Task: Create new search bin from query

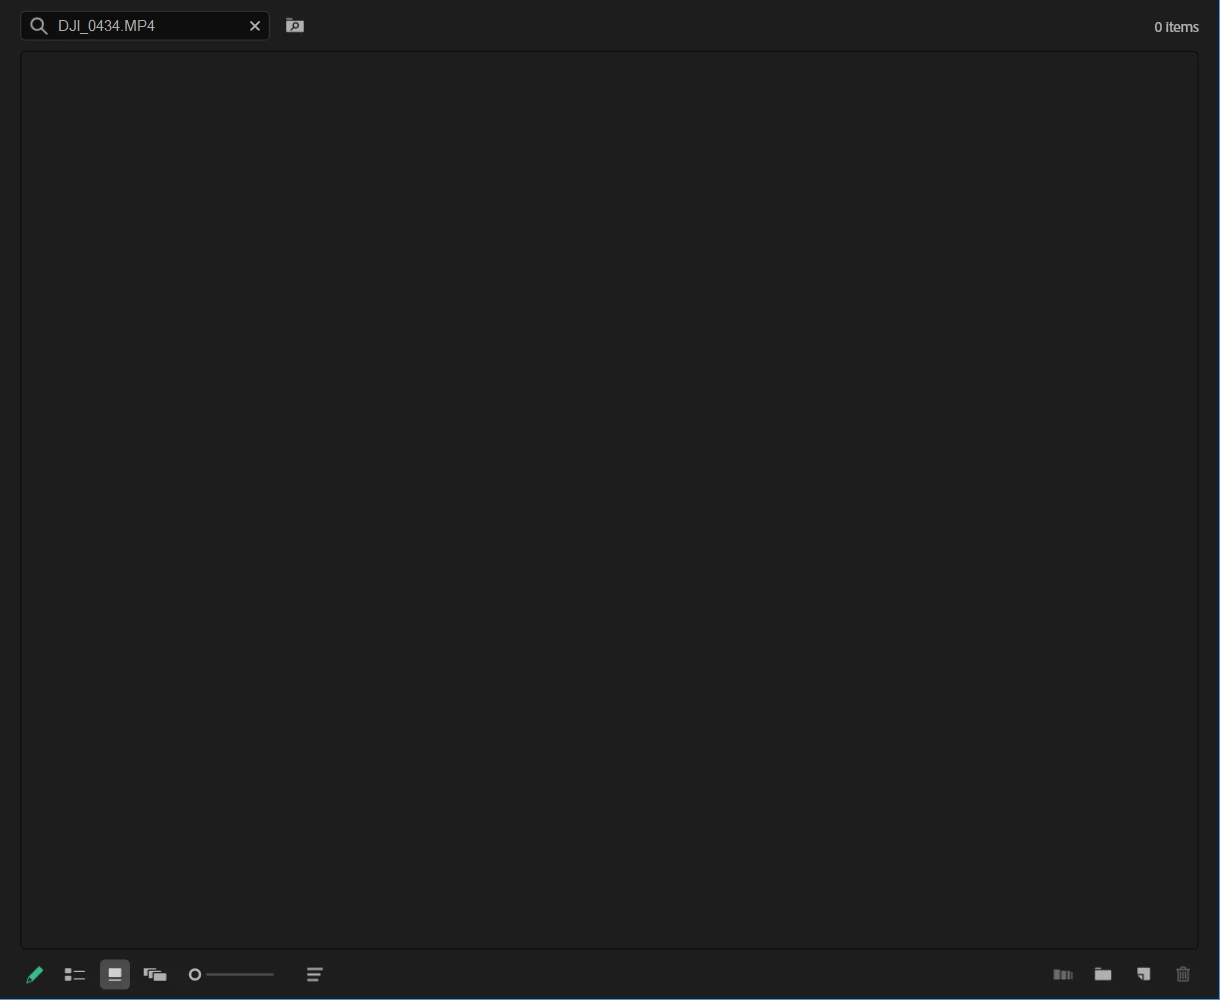Action: click(x=295, y=26)
